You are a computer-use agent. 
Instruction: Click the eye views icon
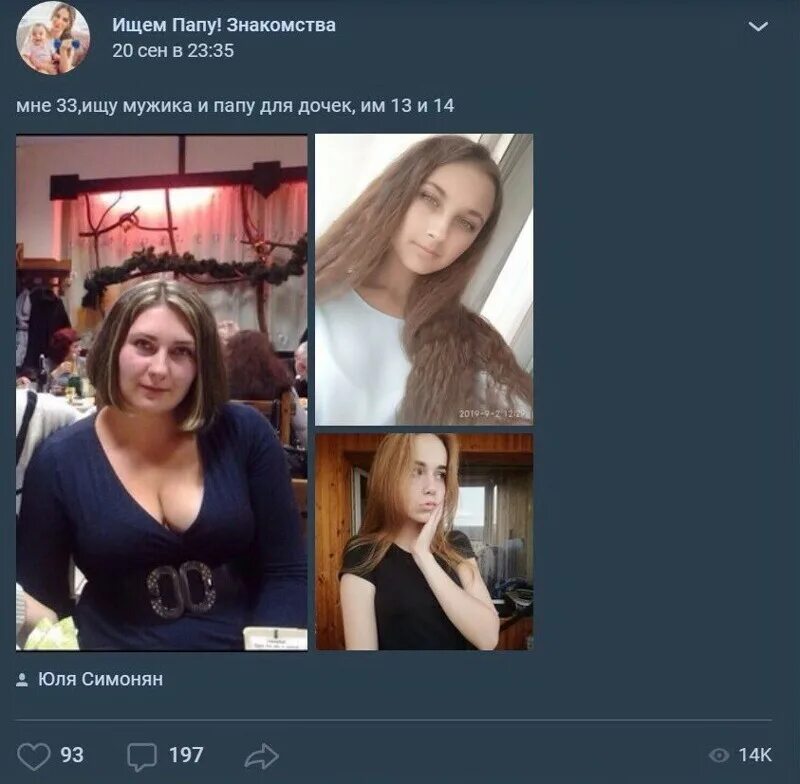[719, 755]
